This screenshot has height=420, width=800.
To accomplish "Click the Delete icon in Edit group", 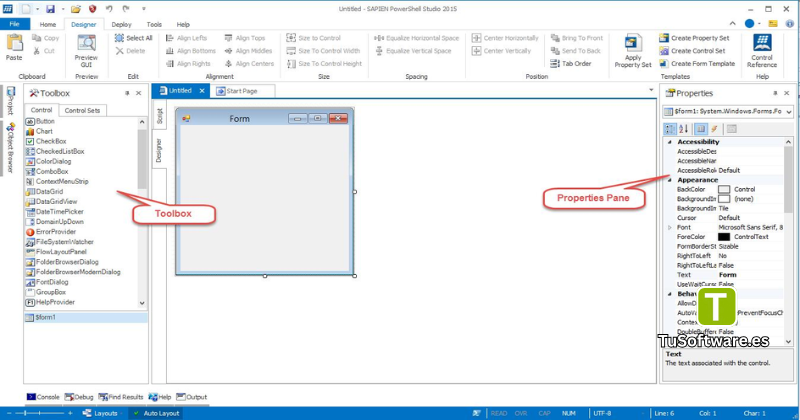I will [x=119, y=51].
